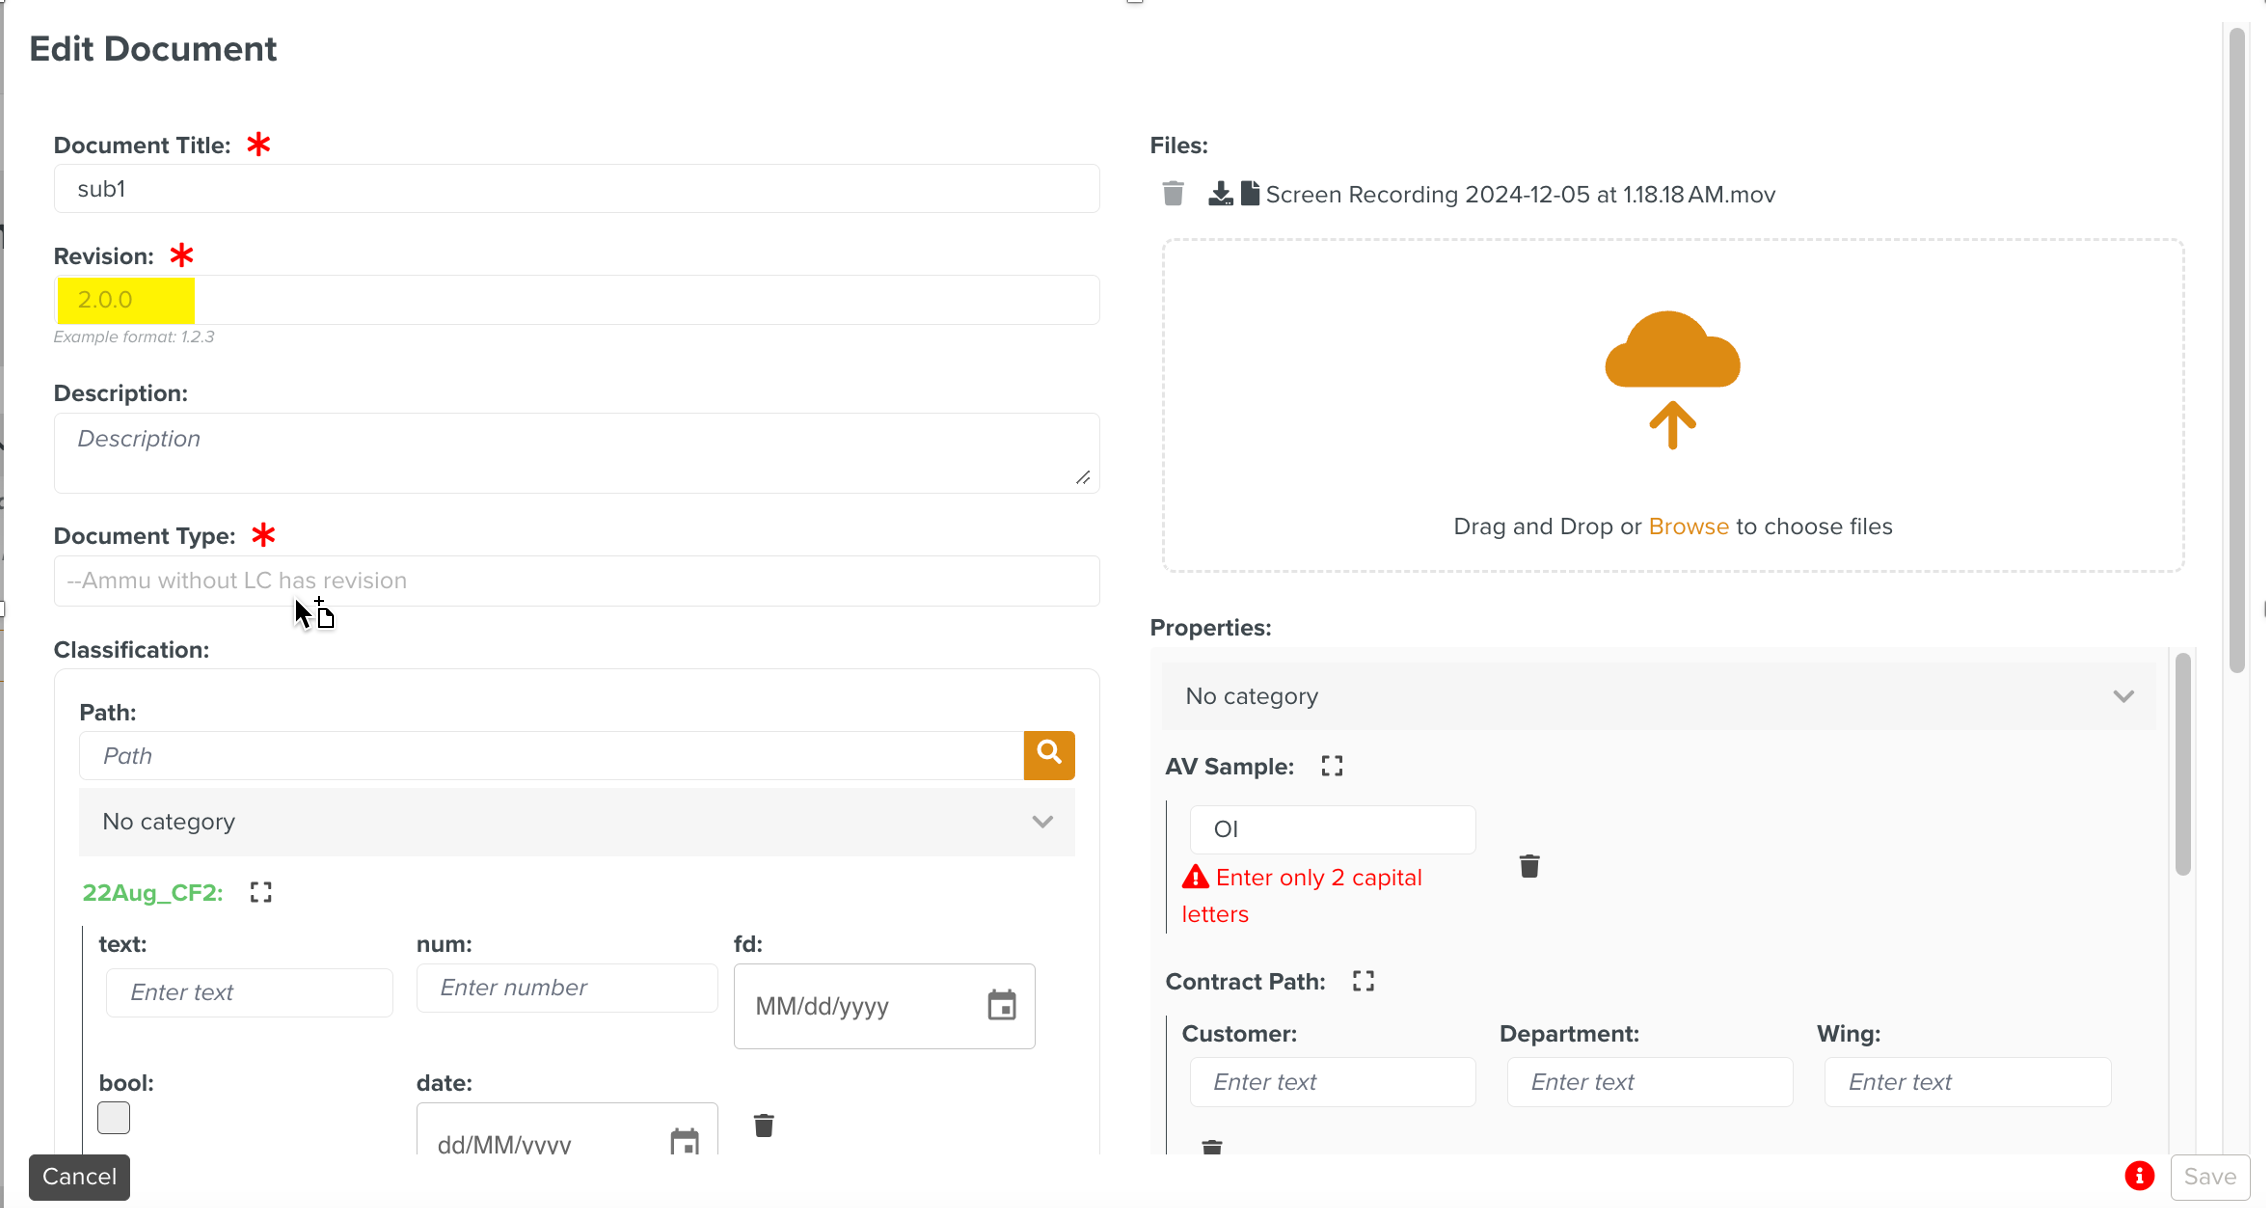Click the red info icon beside Save
Screen dimensions: 2266x1208
pos(2139,1176)
